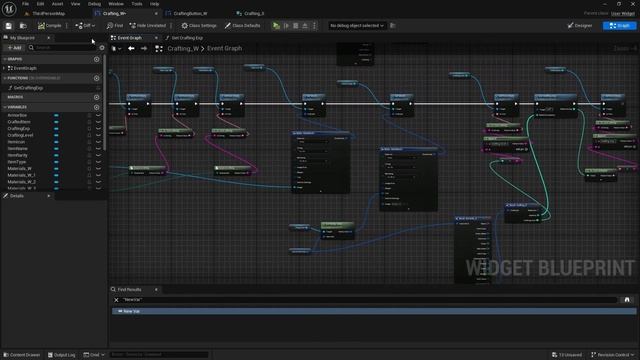Image resolution: width=640 pixels, height=360 pixels.
Task: Open the File menu
Action: pos(25,4)
